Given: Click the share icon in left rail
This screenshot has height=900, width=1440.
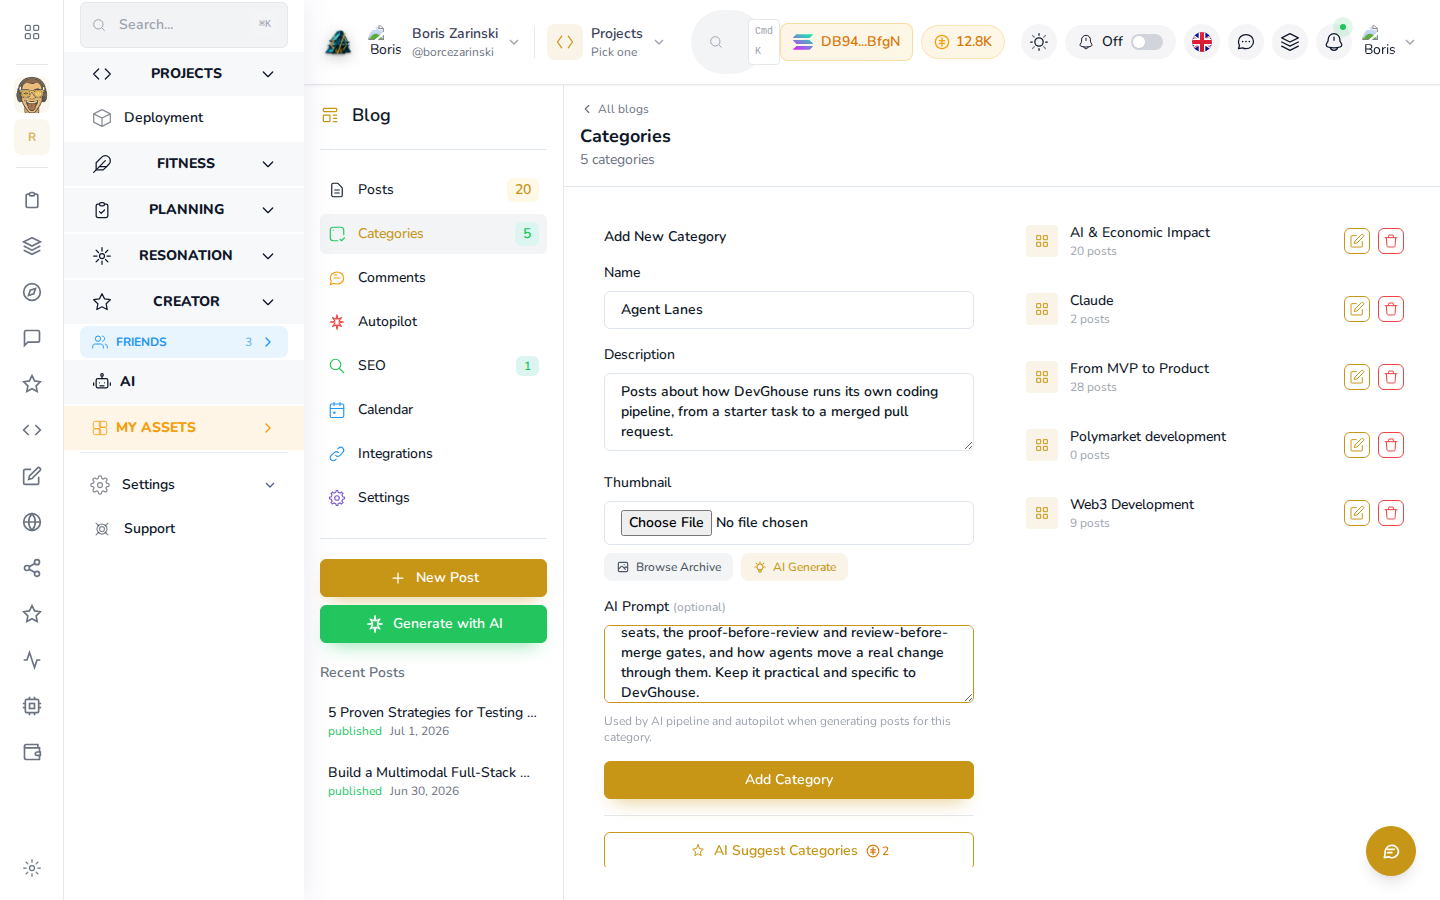Looking at the screenshot, I should (x=32, y=568).
